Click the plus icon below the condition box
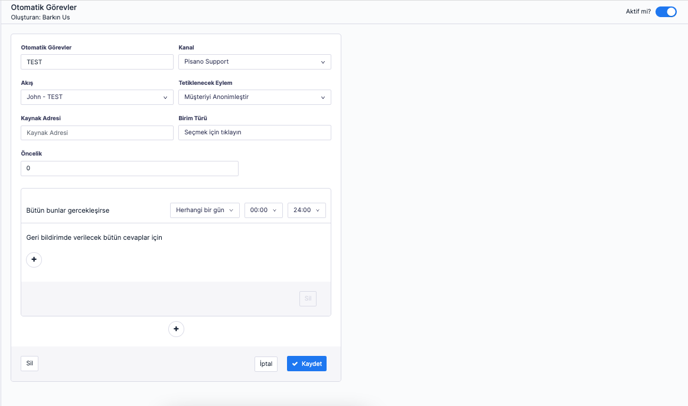This screenshot has height=406, width=688. (176, 329)
